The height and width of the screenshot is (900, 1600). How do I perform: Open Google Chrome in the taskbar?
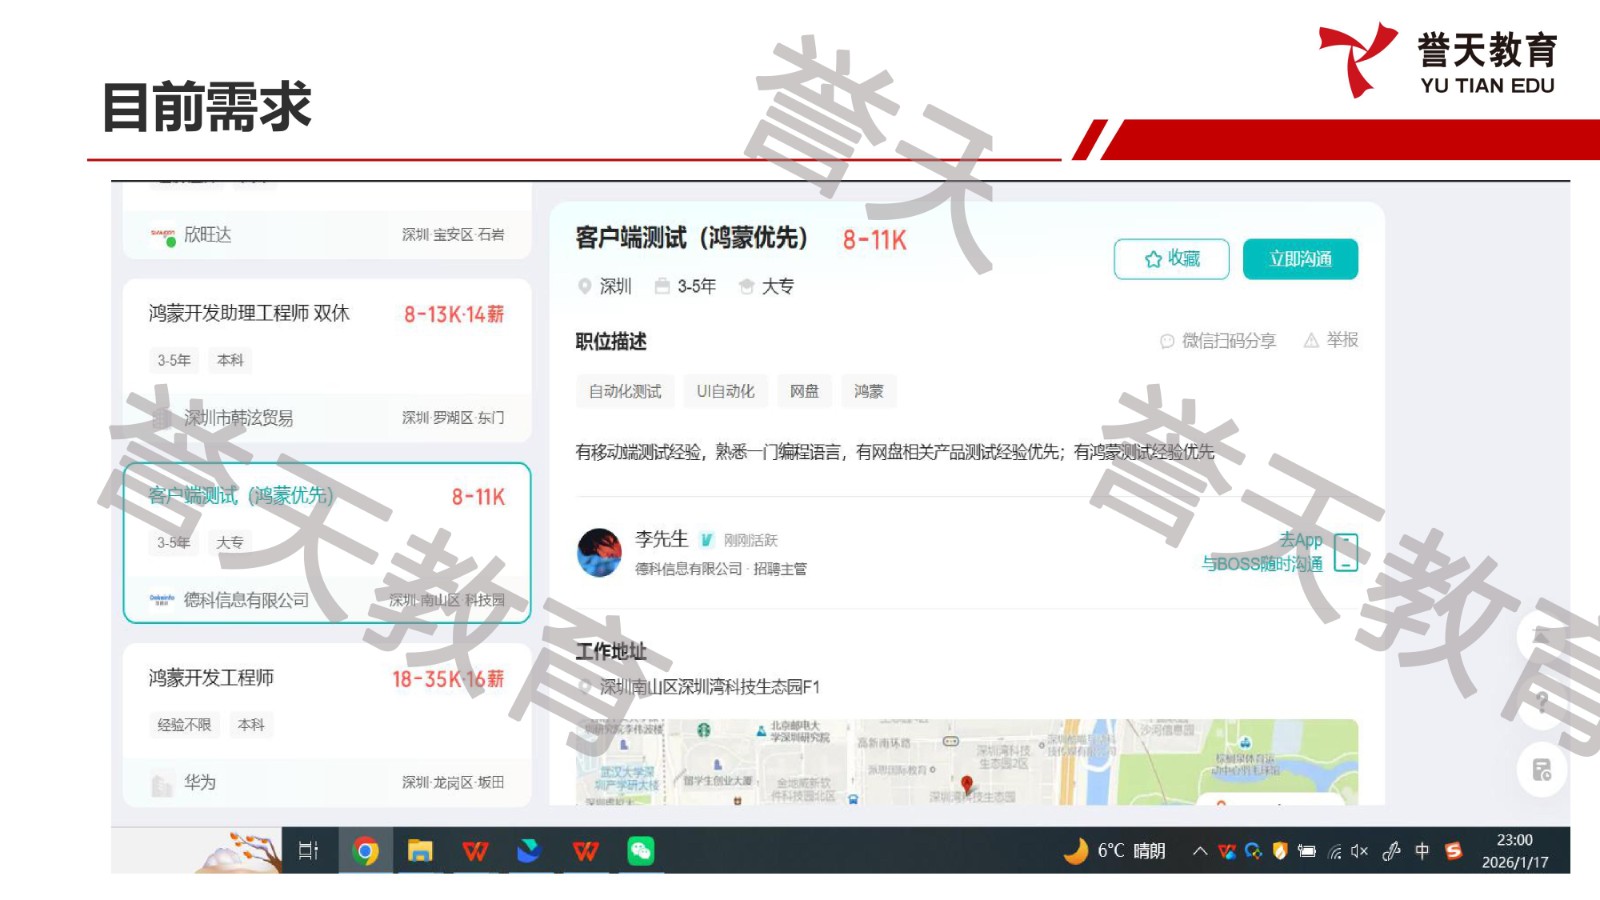pos(365,851)
